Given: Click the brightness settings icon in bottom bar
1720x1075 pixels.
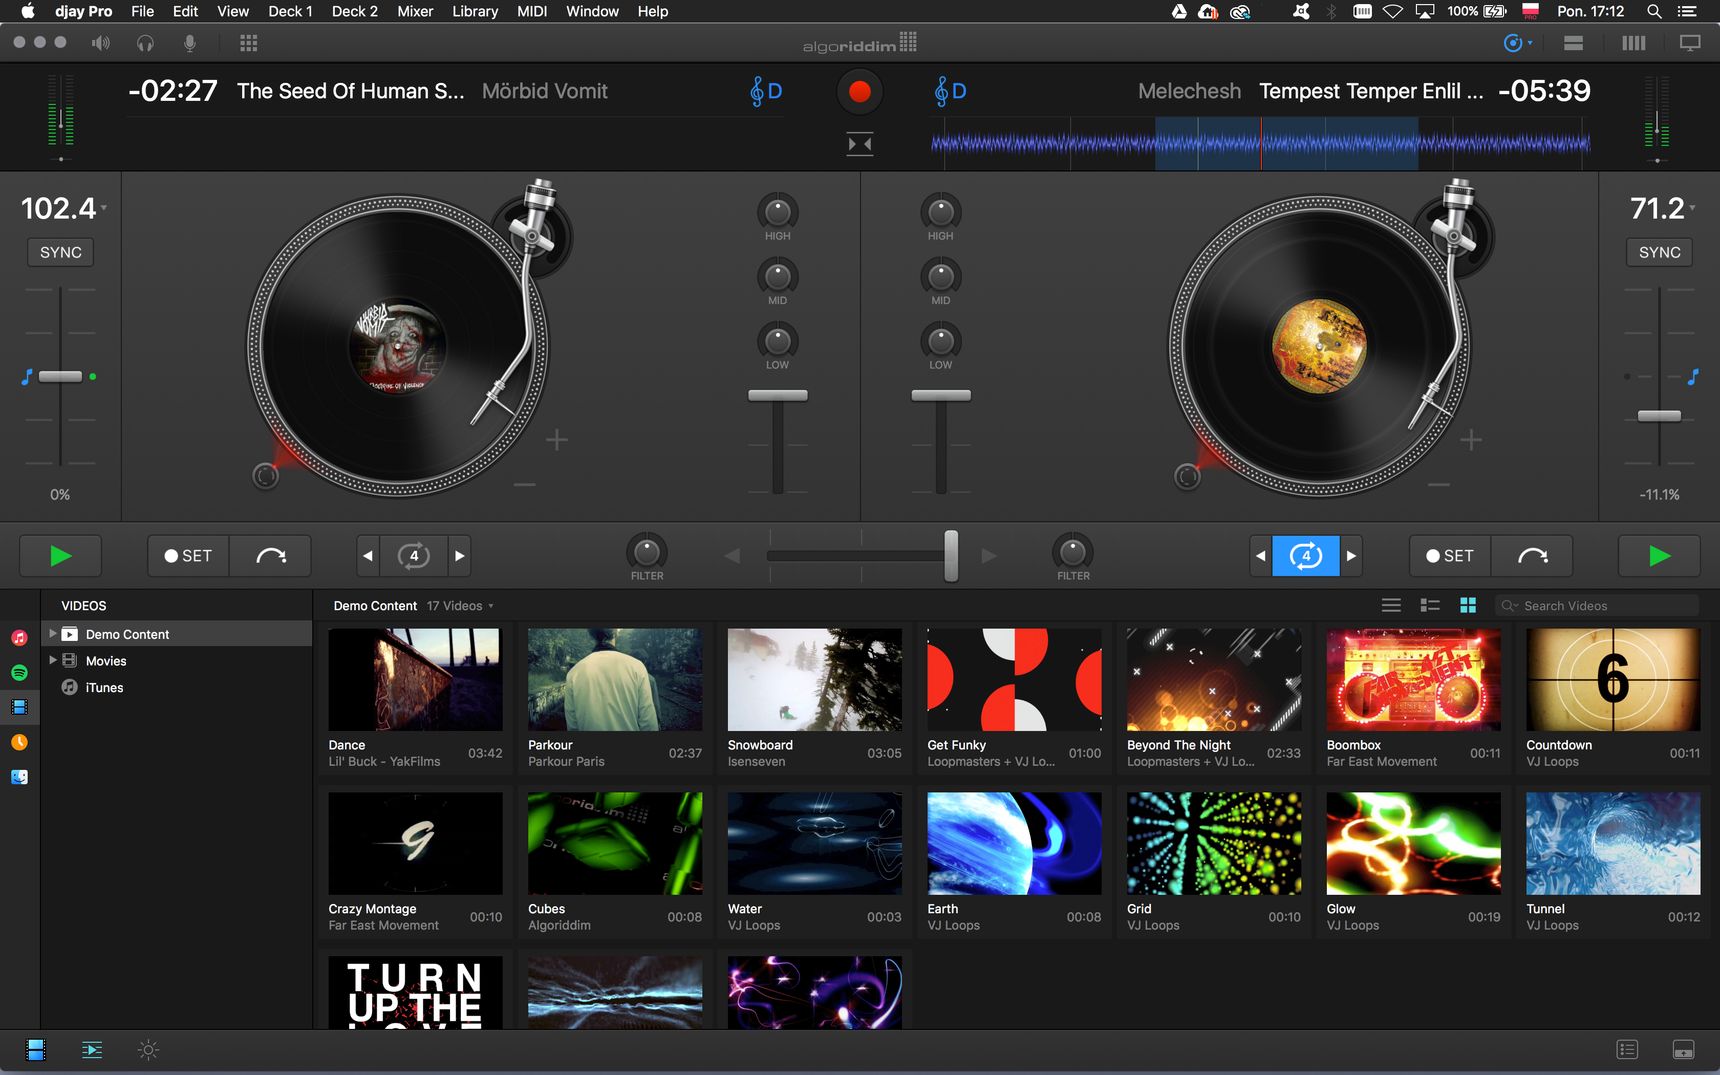Looking at the screenshot, I should 148,1049.
